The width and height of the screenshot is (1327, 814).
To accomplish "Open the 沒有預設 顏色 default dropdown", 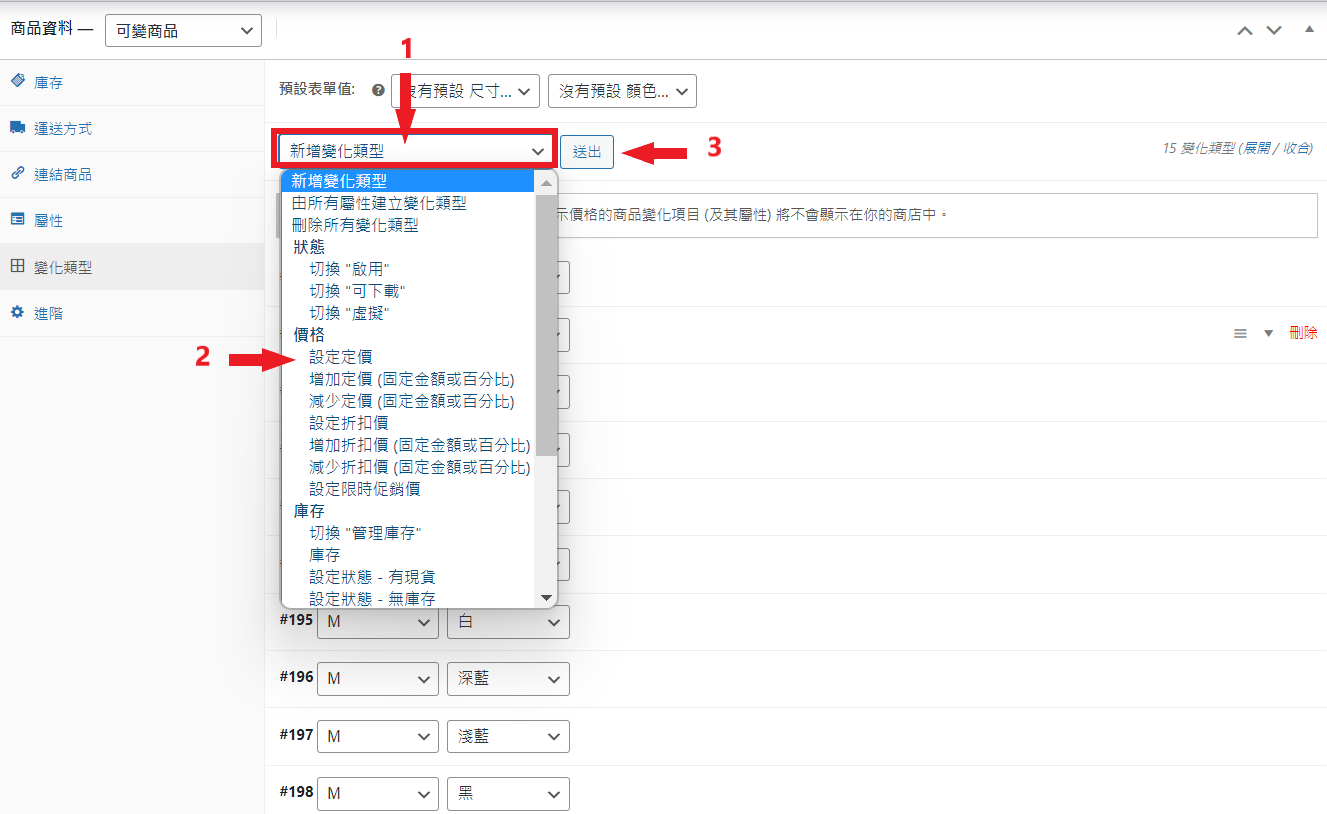I will click(622, 91).
